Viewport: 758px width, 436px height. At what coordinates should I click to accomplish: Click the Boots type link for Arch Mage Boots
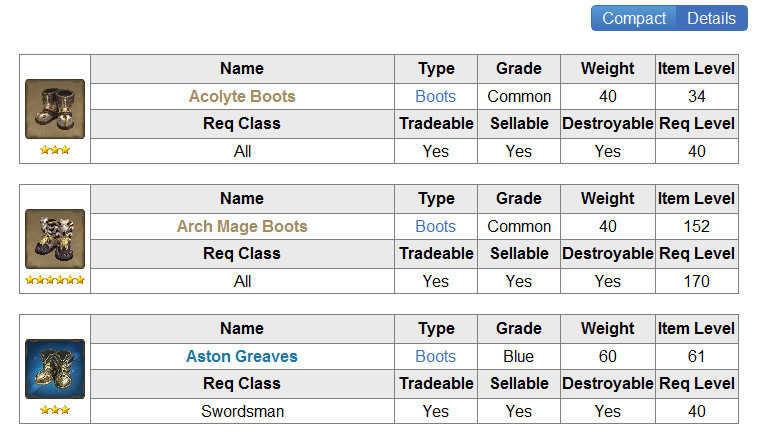(x=436, y=227)
